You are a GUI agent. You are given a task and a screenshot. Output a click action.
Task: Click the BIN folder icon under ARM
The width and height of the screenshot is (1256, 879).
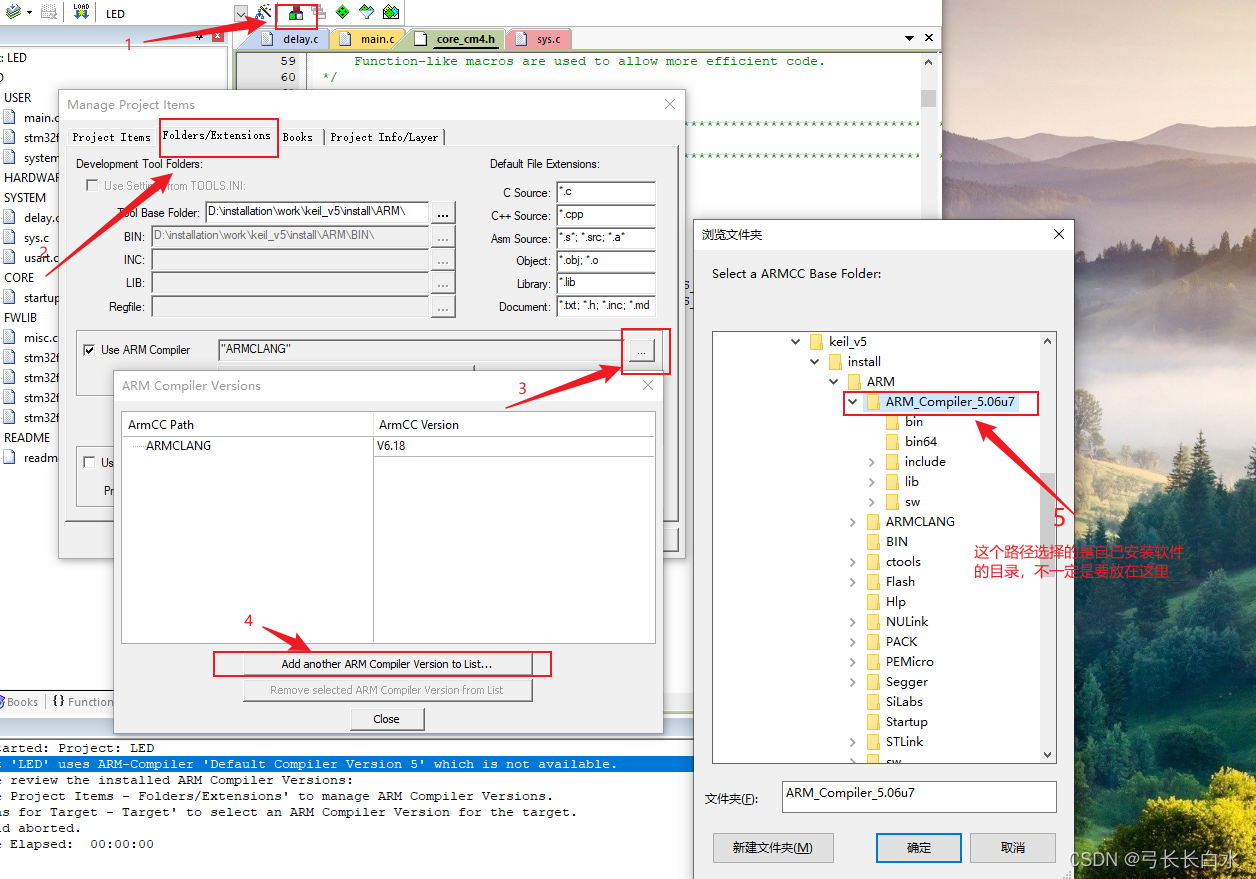click(874, 542)
